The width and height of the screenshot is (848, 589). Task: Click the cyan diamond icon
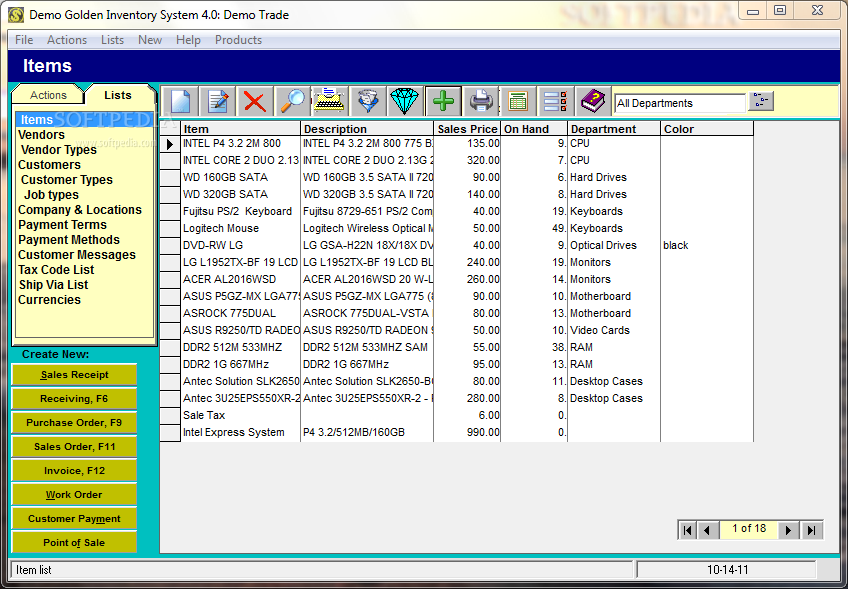[x=405, y=101]
